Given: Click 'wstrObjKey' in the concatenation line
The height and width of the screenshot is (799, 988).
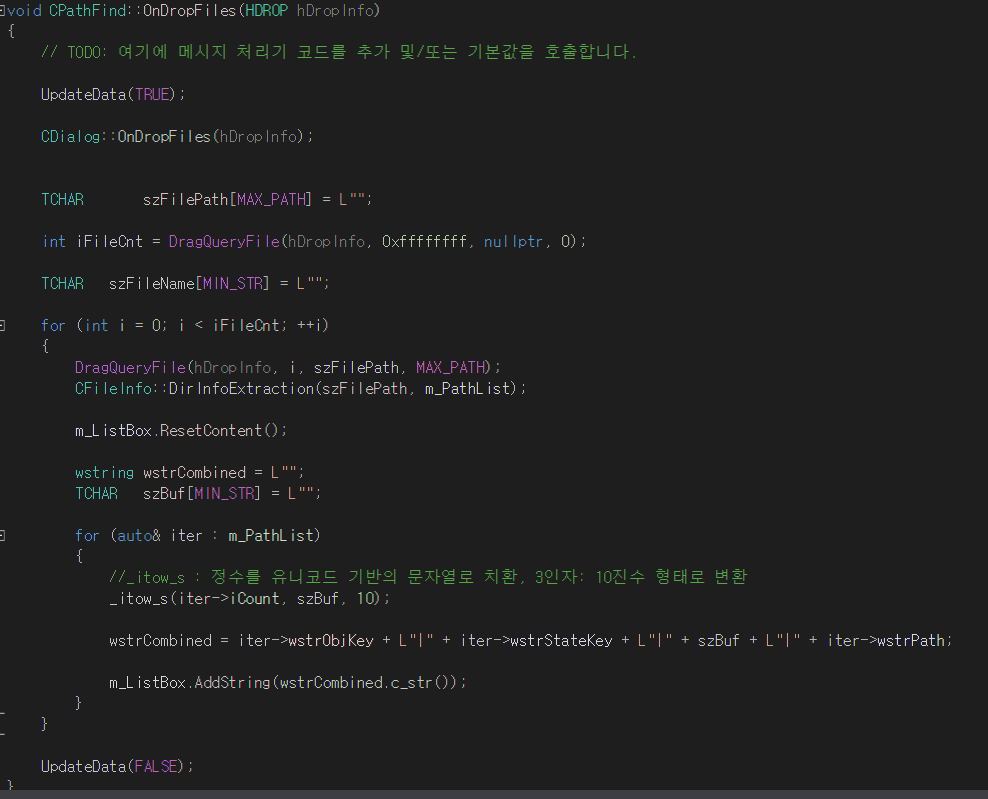Looking at the screenshot, I should click(331, 641).
